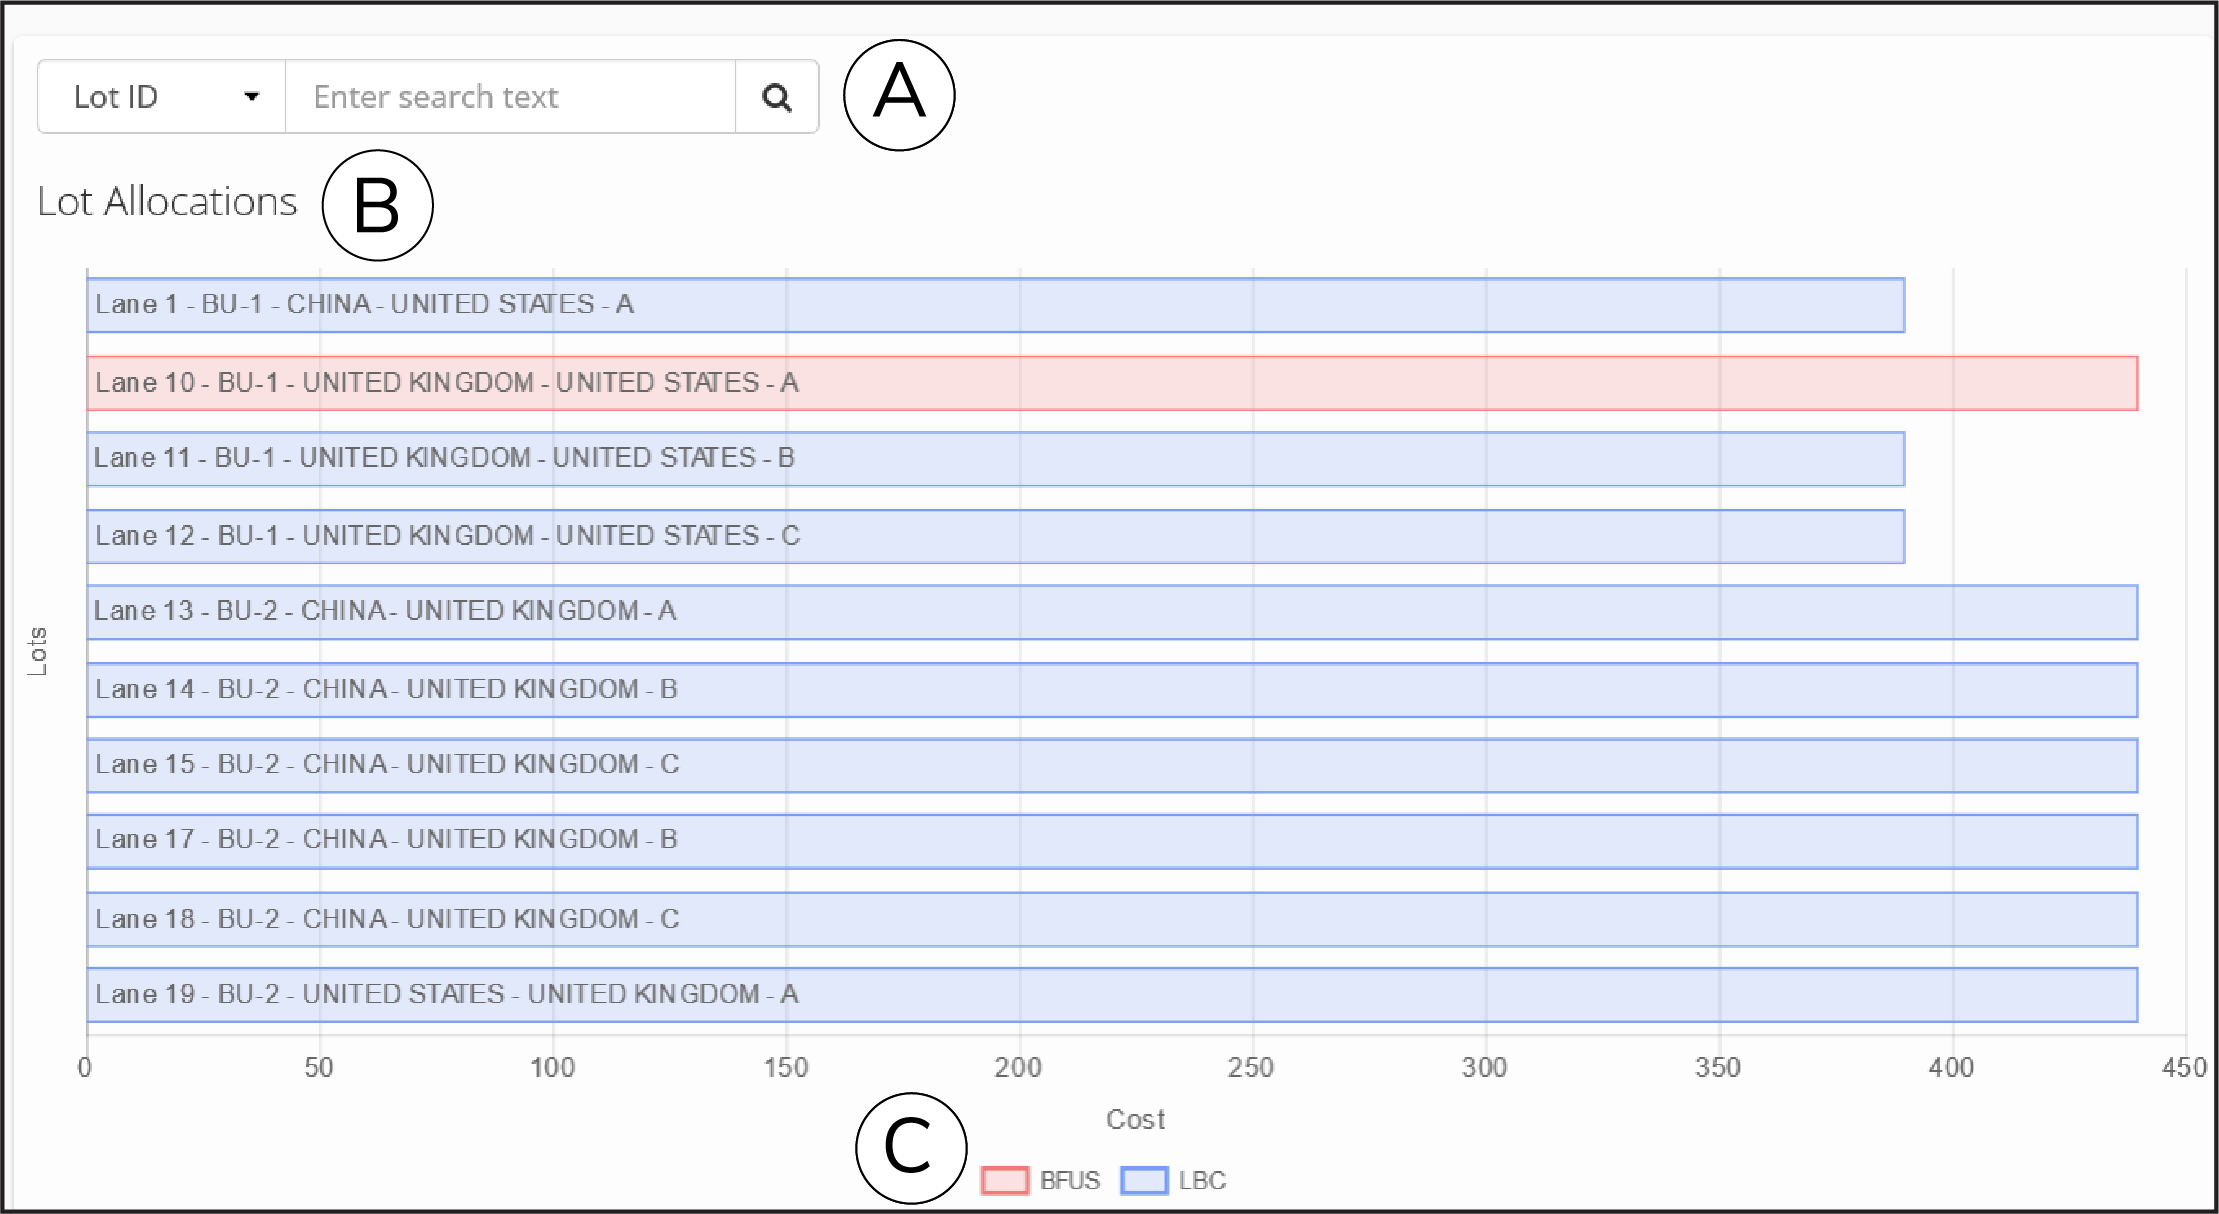The width and height of the screenshot is (2219, 1214).
Task: Click the magnifying glass search icon
Action: pyautogui.click(x=777, y=97)
